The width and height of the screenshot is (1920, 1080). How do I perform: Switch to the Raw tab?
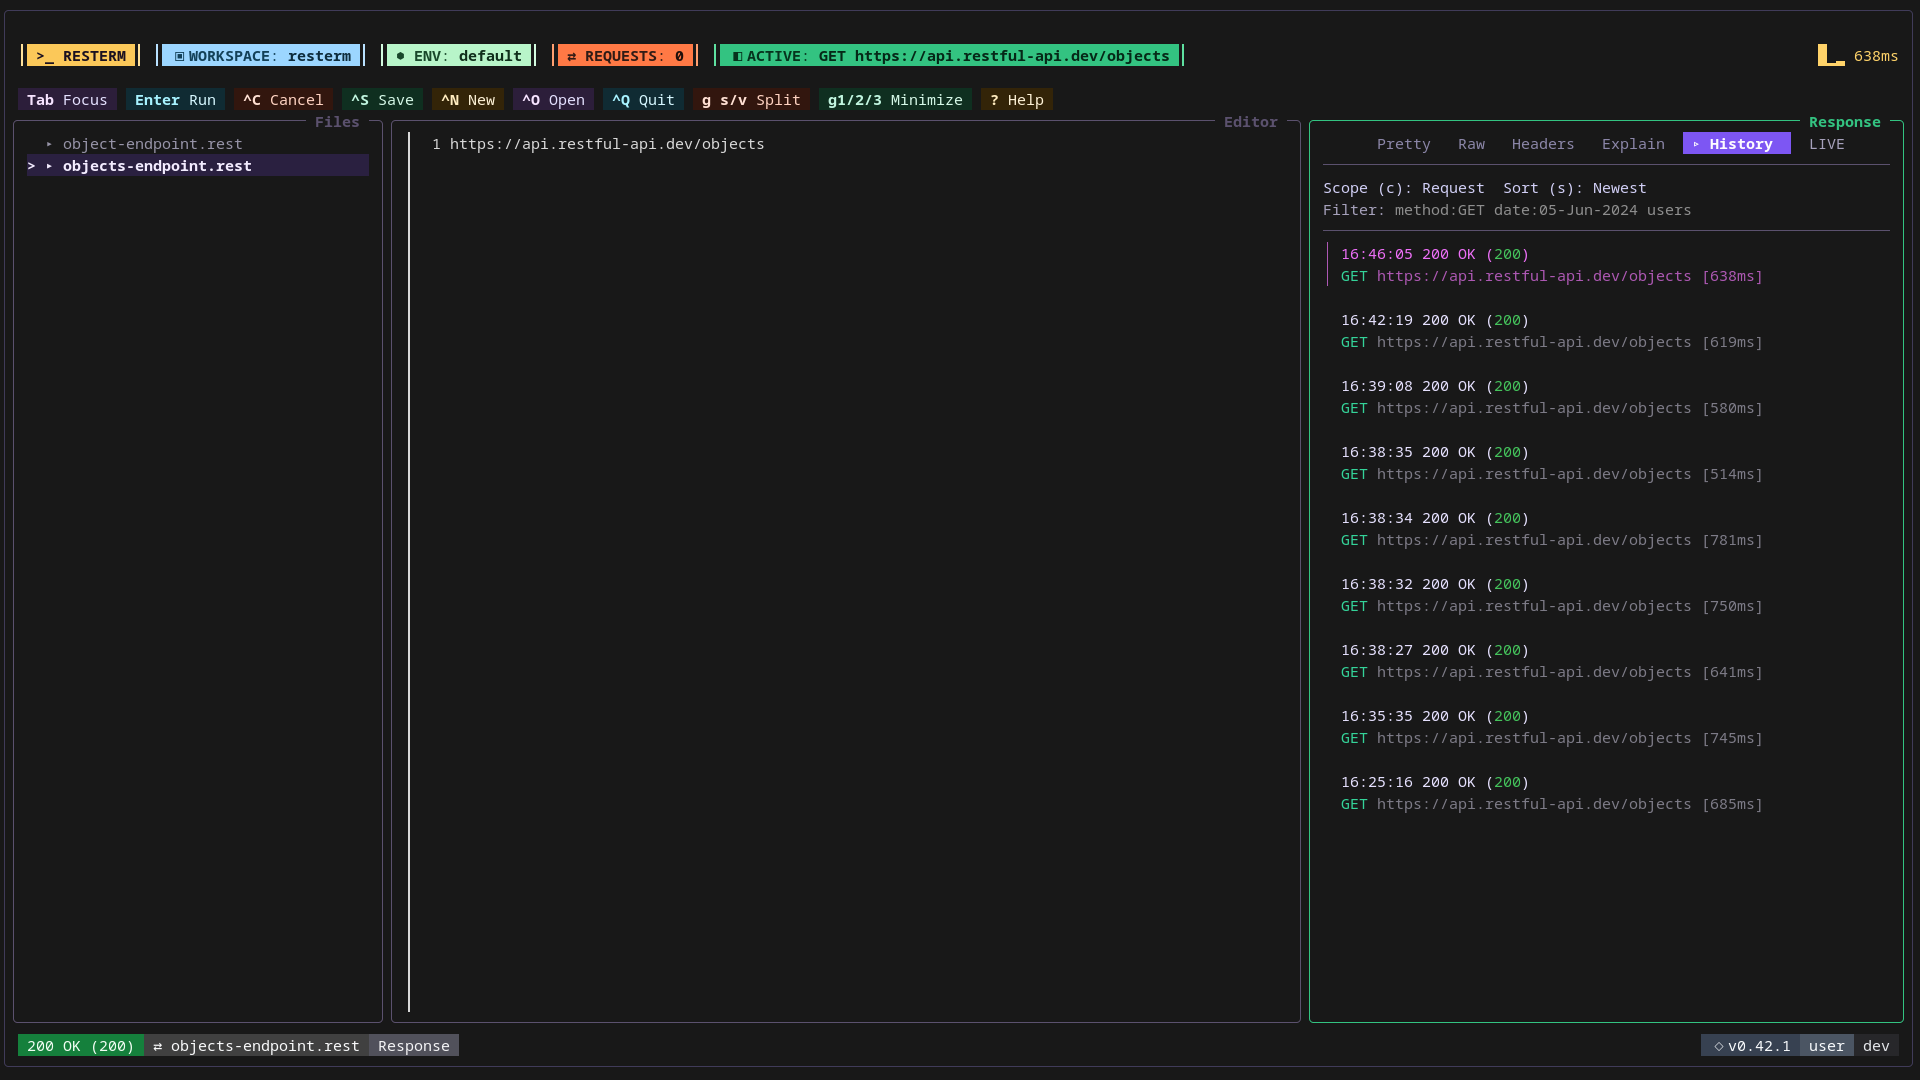(x=1471, y=144)
